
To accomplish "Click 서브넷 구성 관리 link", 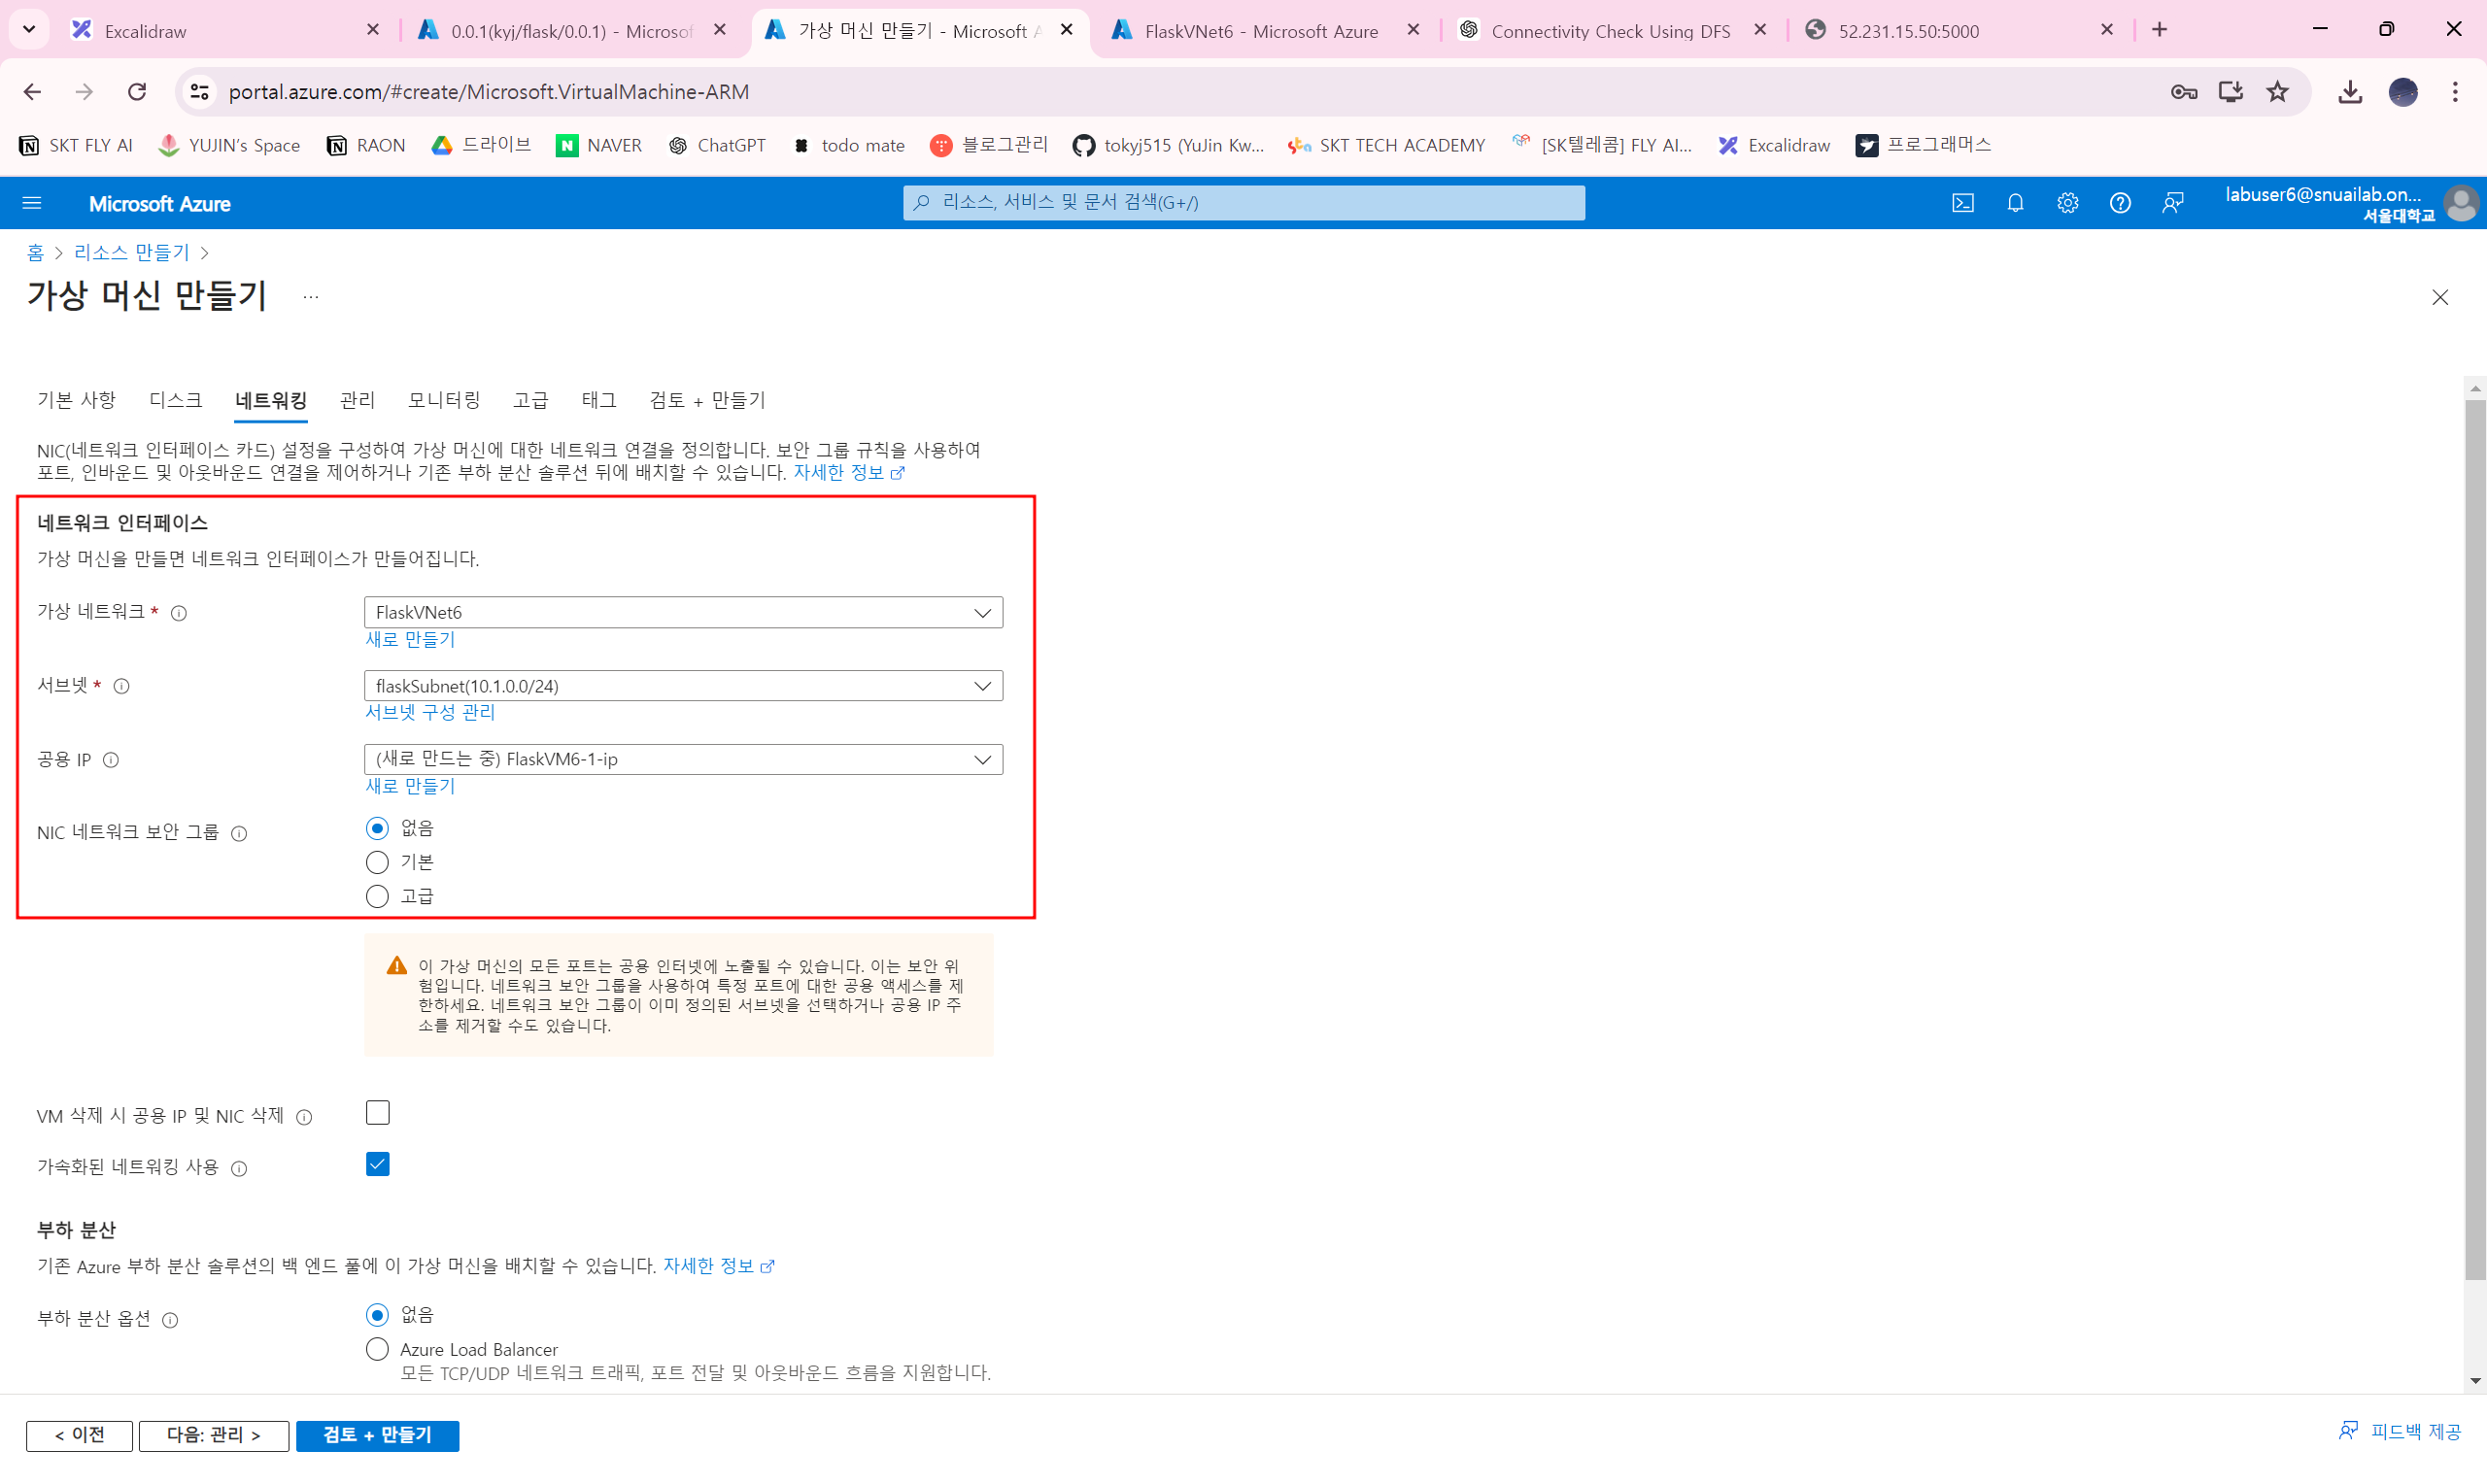I will tap(430, 713).
